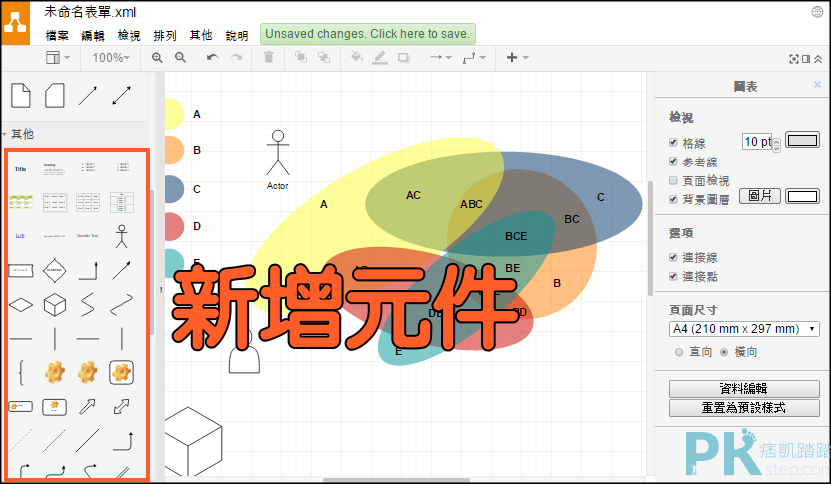The image size is (831, 484).
Task: Redo the last undone action
Action: click(236, 57)
